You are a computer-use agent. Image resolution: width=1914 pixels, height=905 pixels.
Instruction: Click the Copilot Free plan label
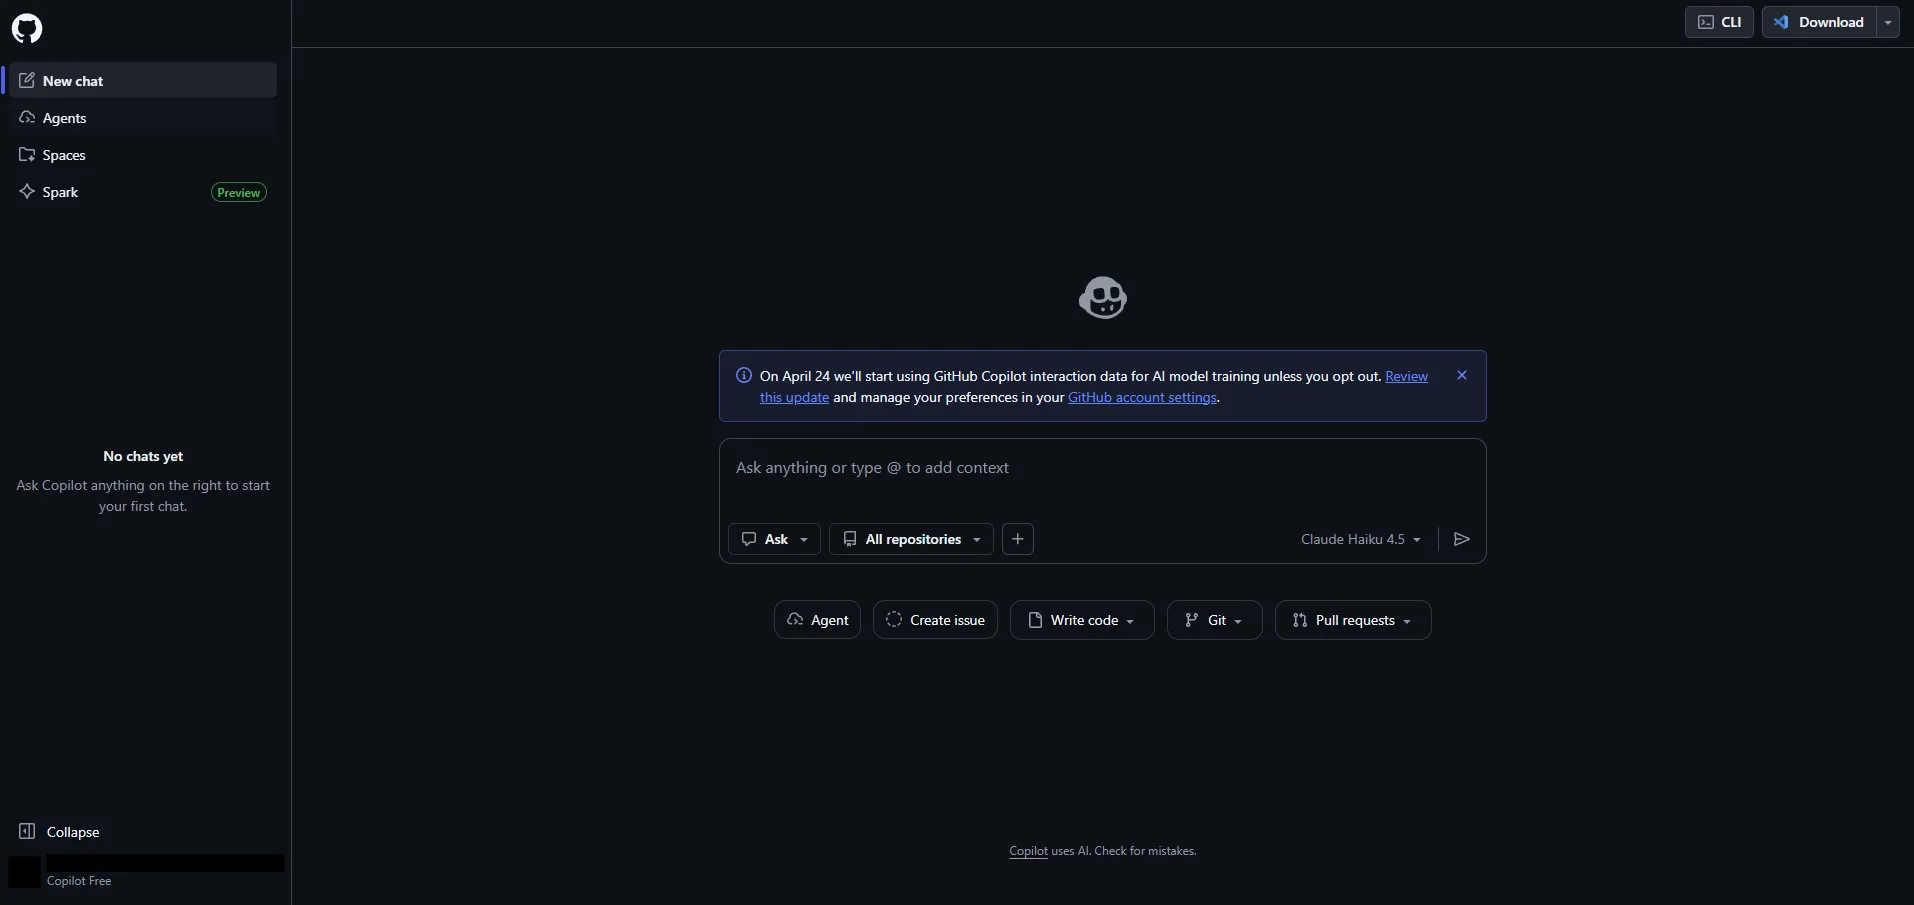click(x=79, y=881)
